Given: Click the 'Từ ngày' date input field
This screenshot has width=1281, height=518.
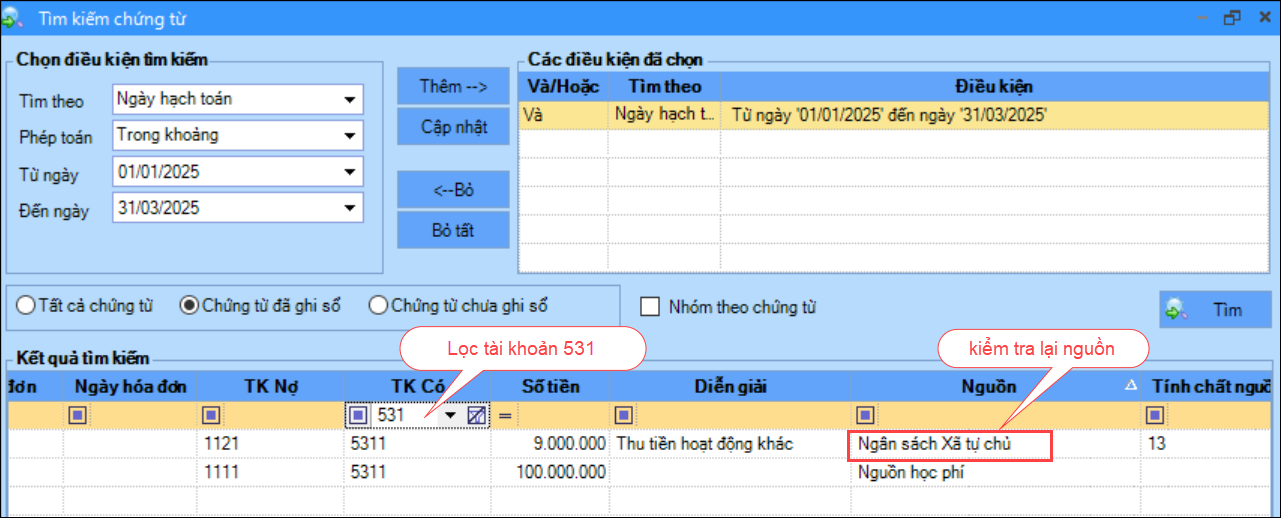Looking at the screenshot, I should click(x=225, y=172).
